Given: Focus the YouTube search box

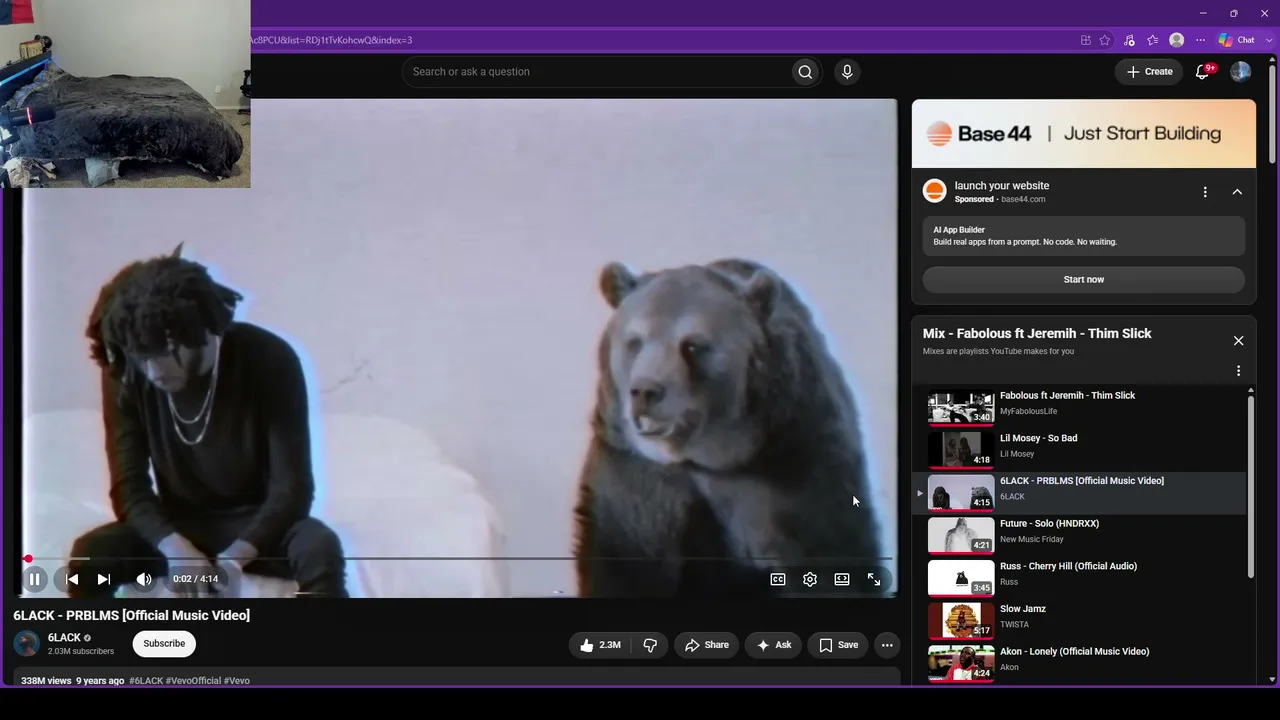Looking at the screenshot, I should pos(596,72).
